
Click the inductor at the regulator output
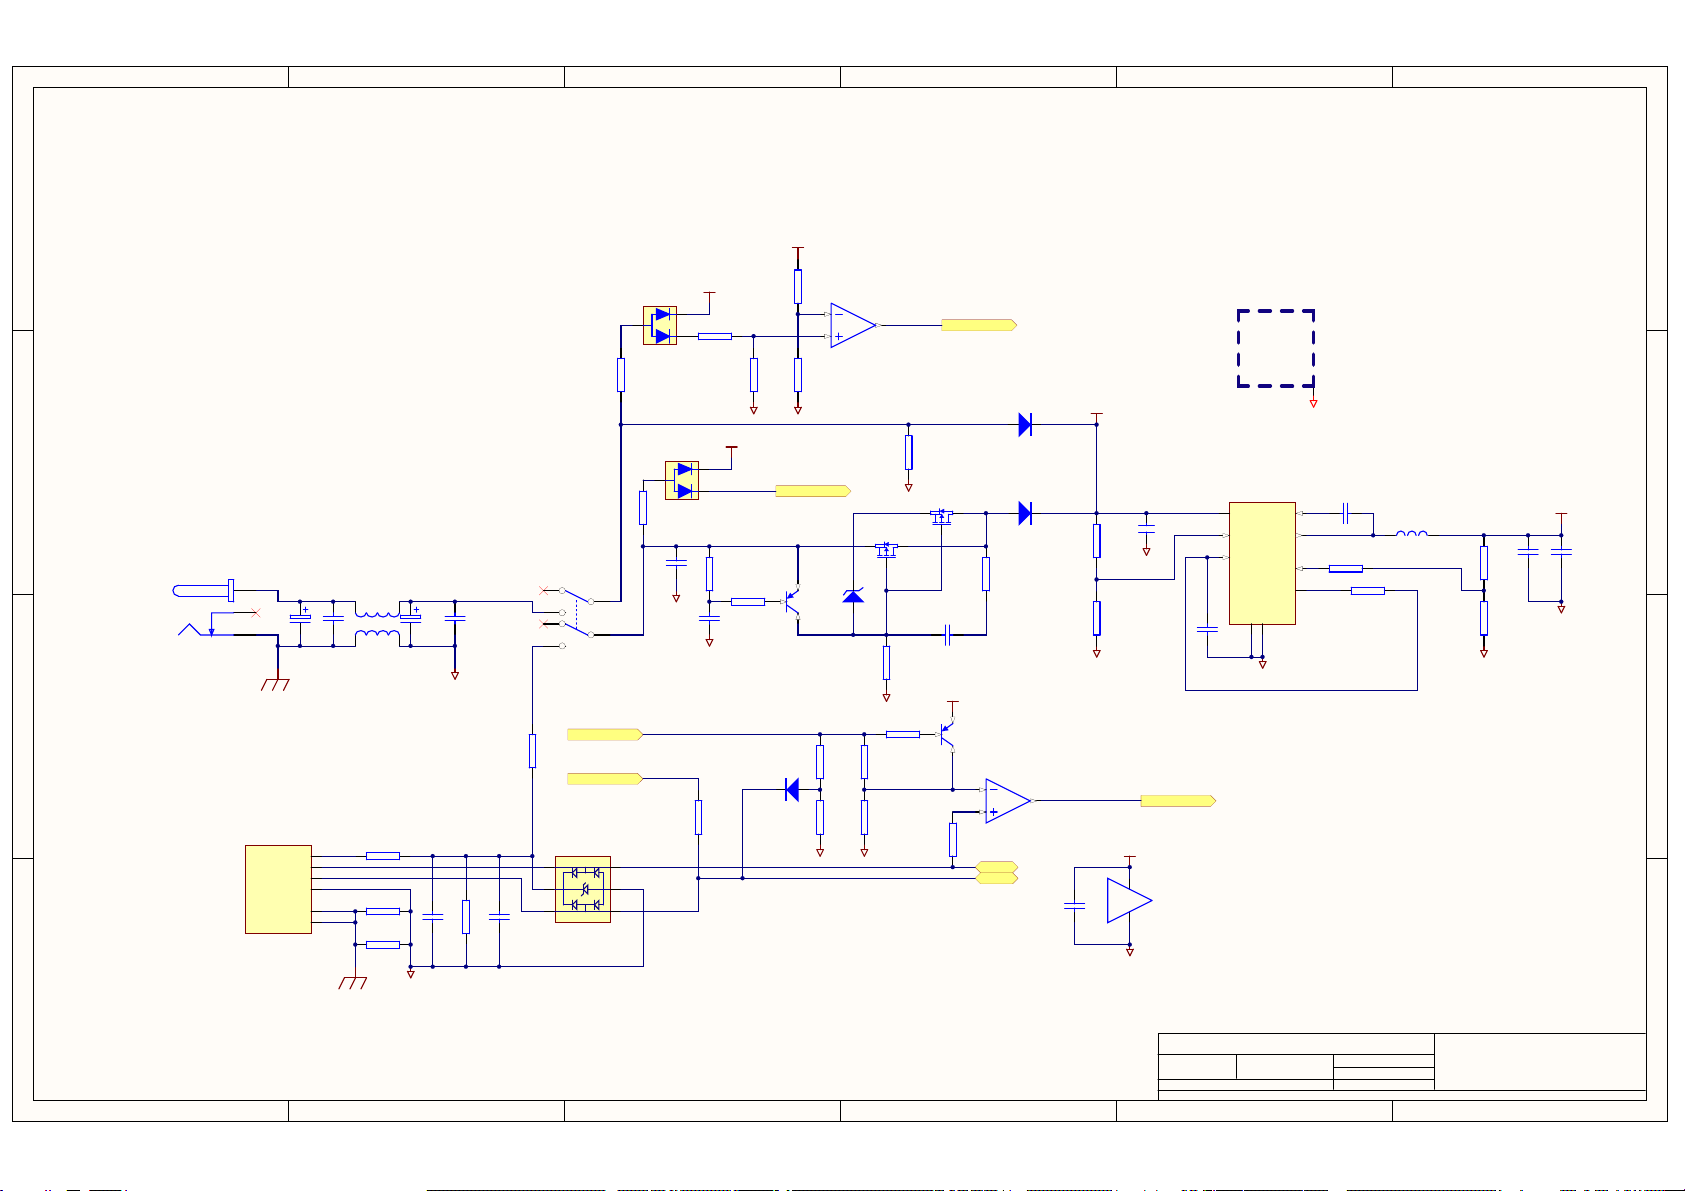1411,533
